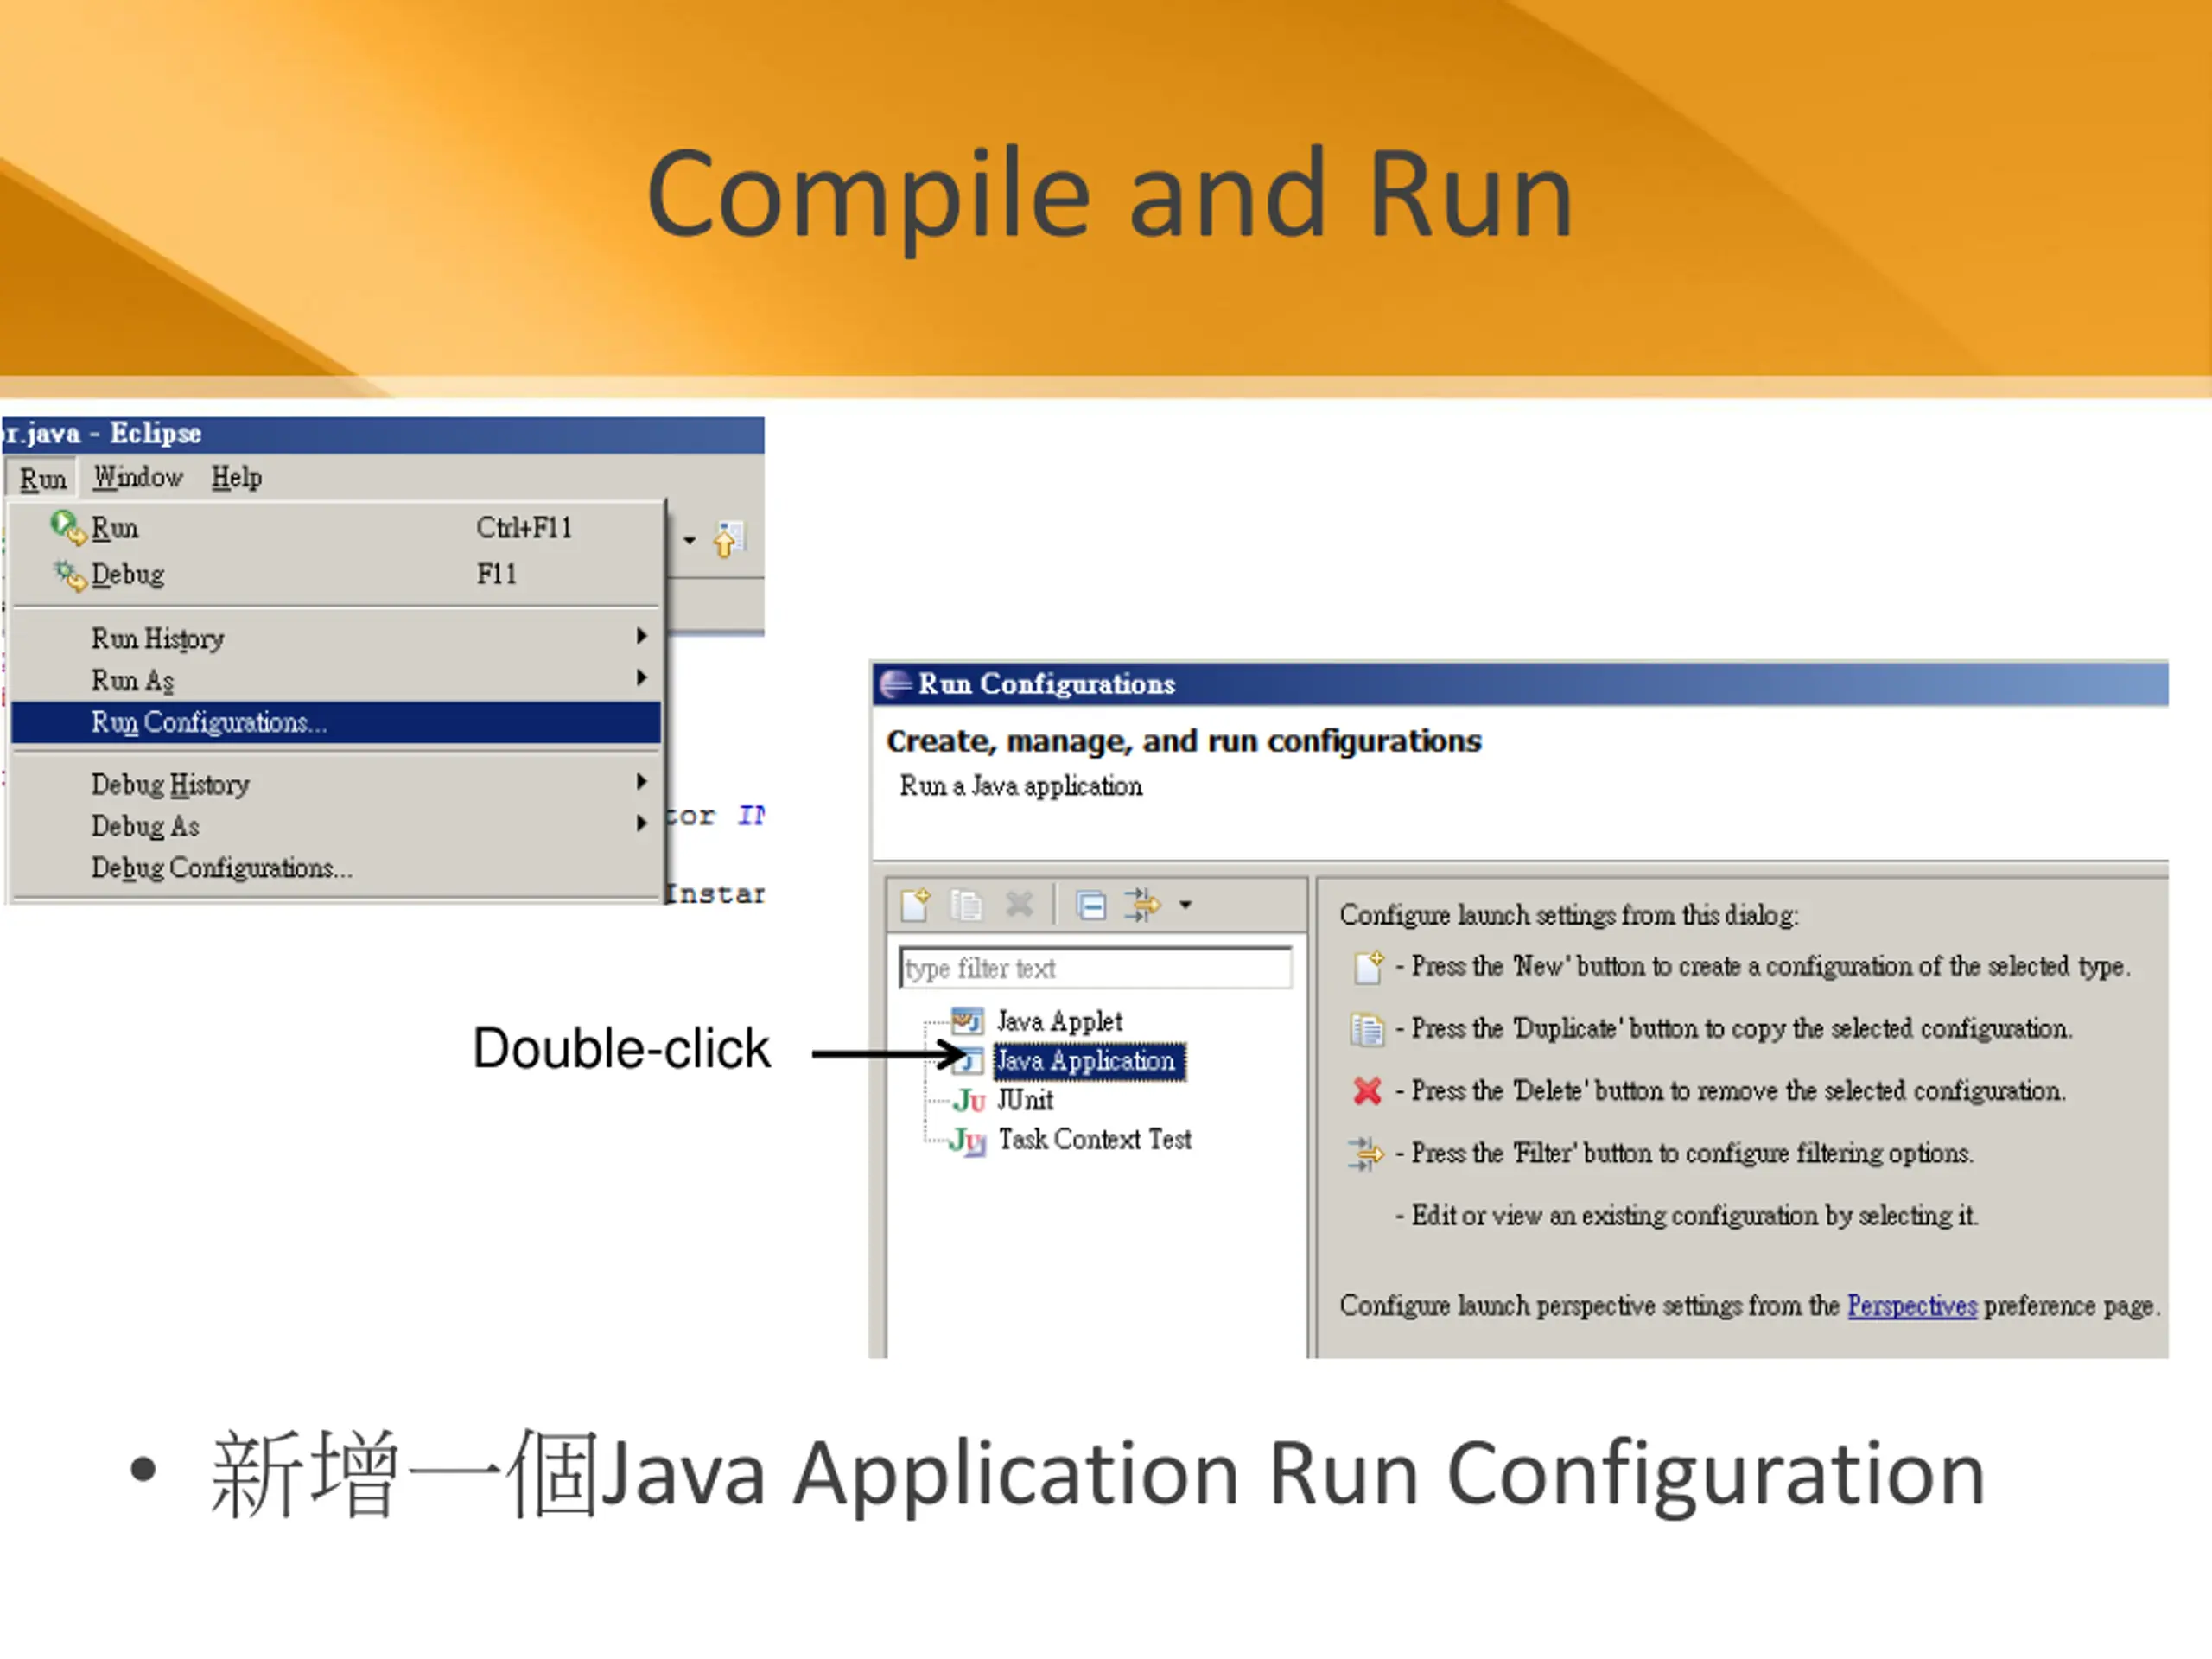2212x1659 pixels.
Task: Click New launch configuration toolbar icon
Action: coord(915,905)
